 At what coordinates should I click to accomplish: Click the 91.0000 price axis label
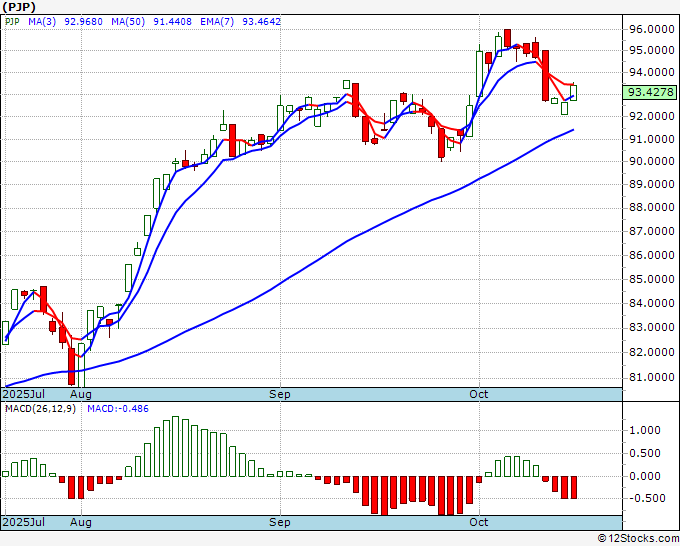[x=652, y=139]
